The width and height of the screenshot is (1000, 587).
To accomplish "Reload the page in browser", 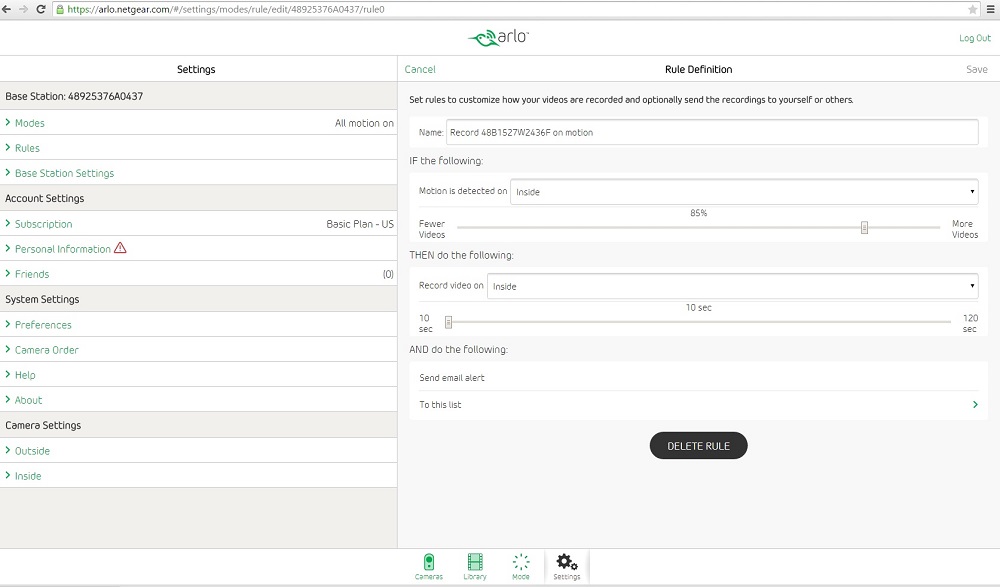I will tap(41, 9).
